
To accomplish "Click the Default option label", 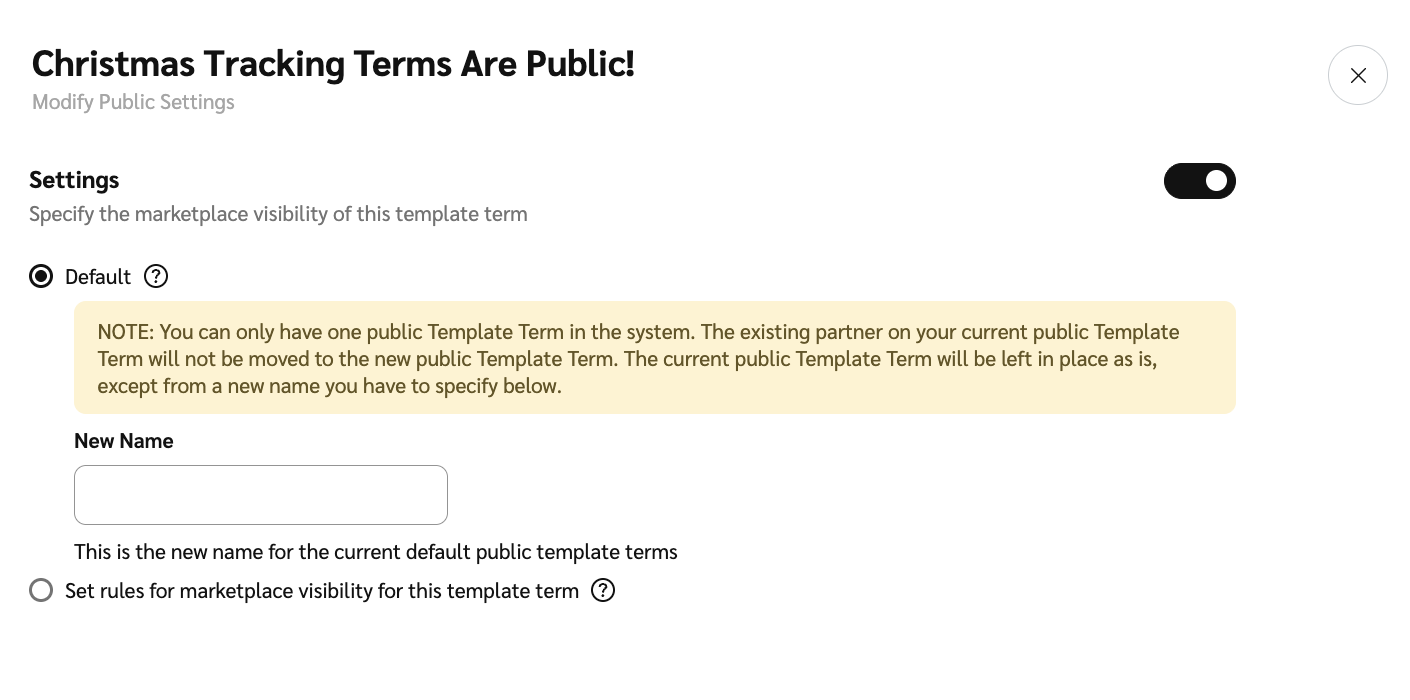I will click(98, 277).
